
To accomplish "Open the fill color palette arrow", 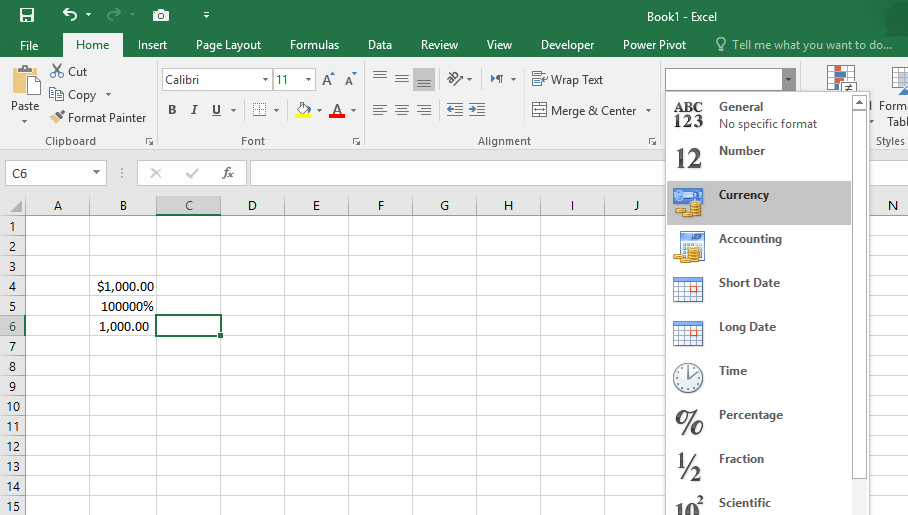I will pyautogui.click(x=319, y=110).
